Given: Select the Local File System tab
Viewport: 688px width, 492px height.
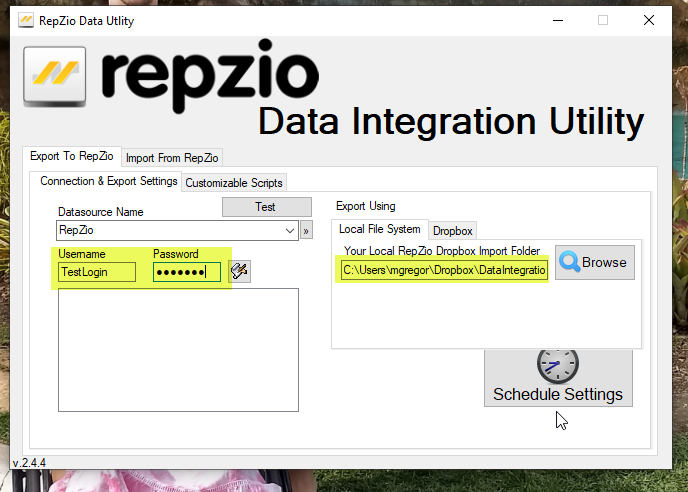Looking at the screenshot, I should [x=380, y=229].
